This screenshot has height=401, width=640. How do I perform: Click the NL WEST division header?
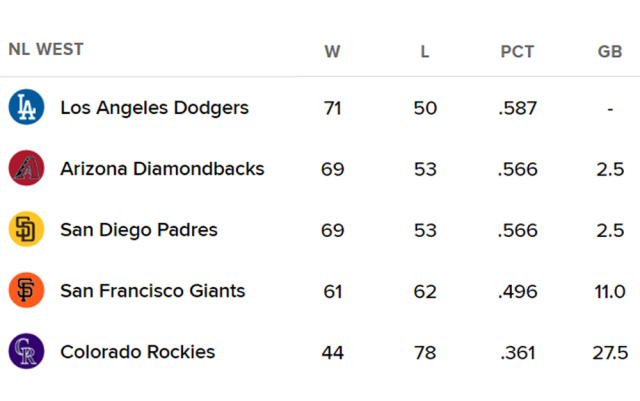46,49
